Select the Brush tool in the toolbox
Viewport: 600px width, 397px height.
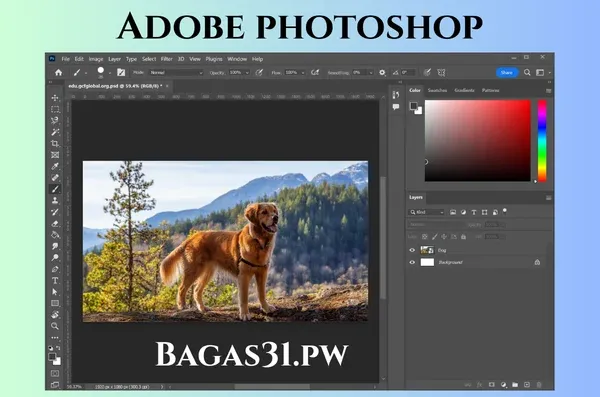[x=55, y=189]
